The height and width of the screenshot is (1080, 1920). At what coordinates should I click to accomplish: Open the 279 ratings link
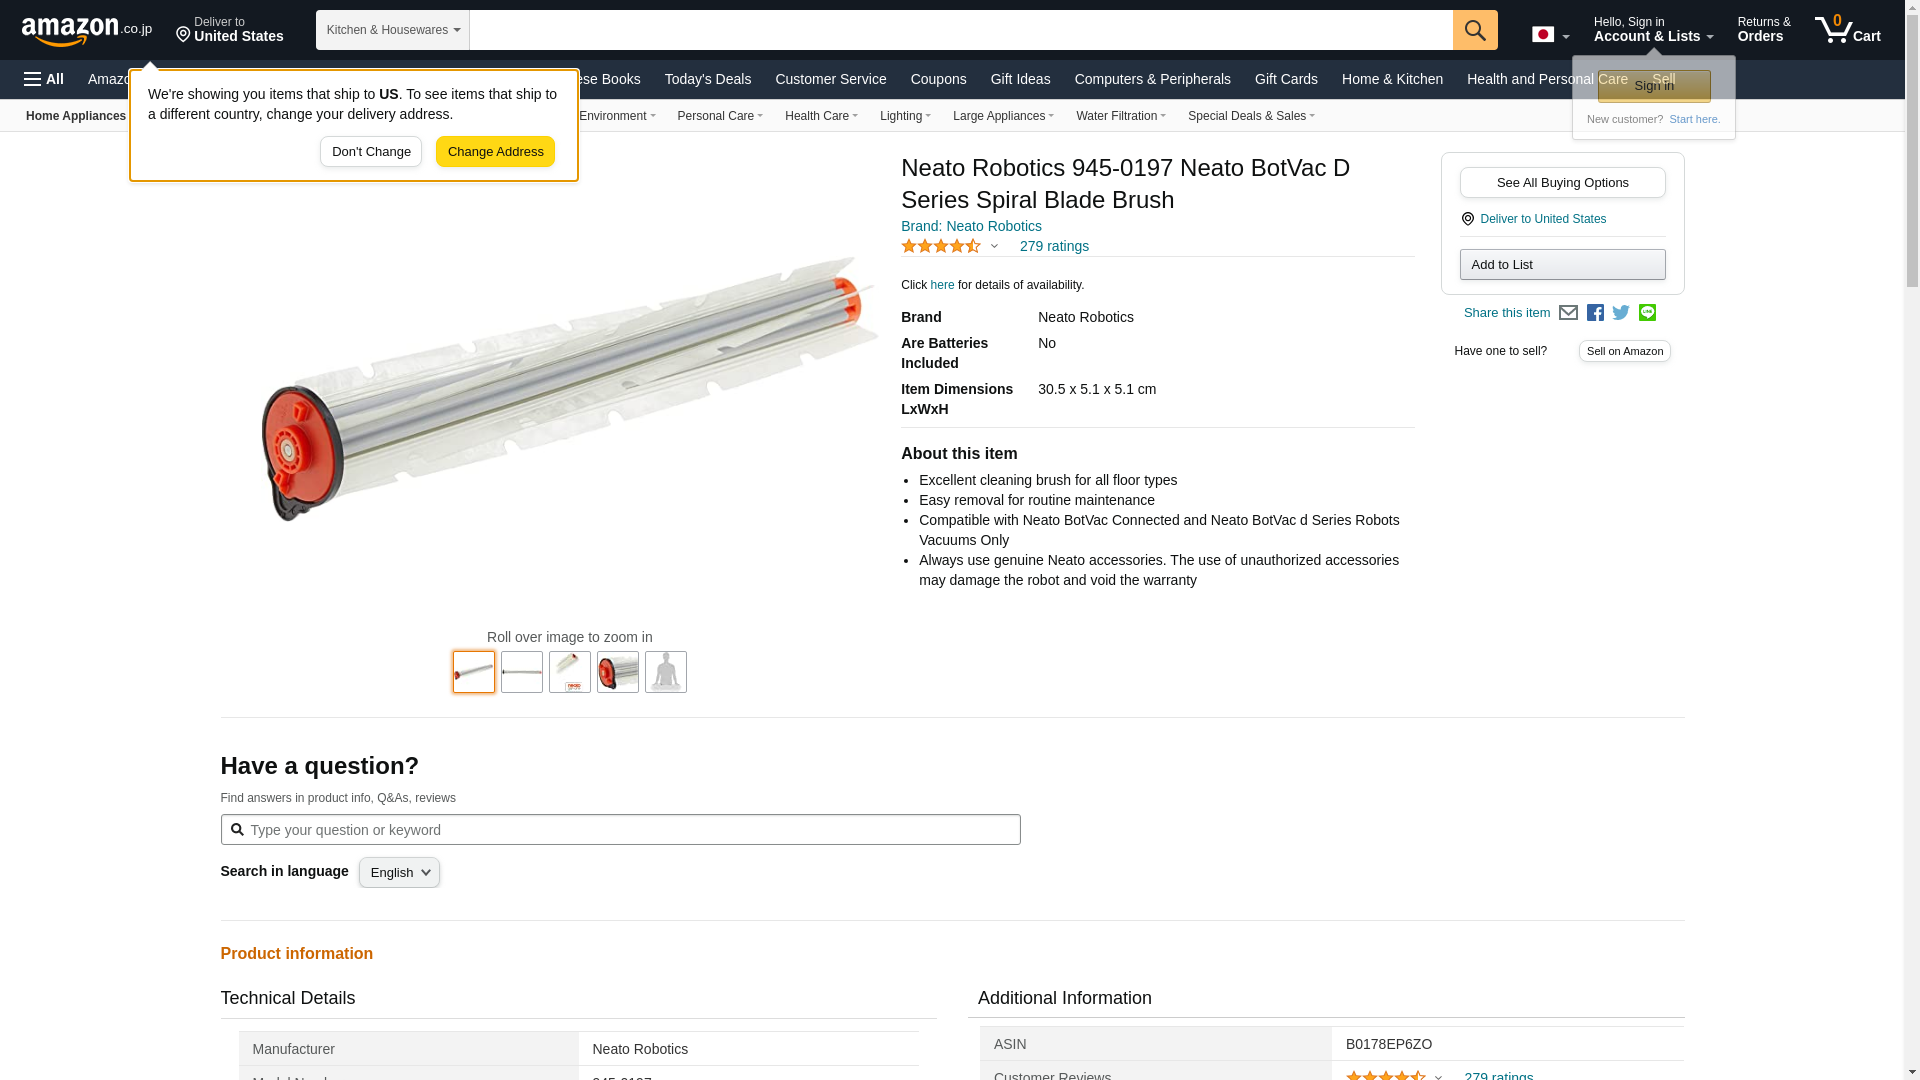click(x=1054, y=246)
